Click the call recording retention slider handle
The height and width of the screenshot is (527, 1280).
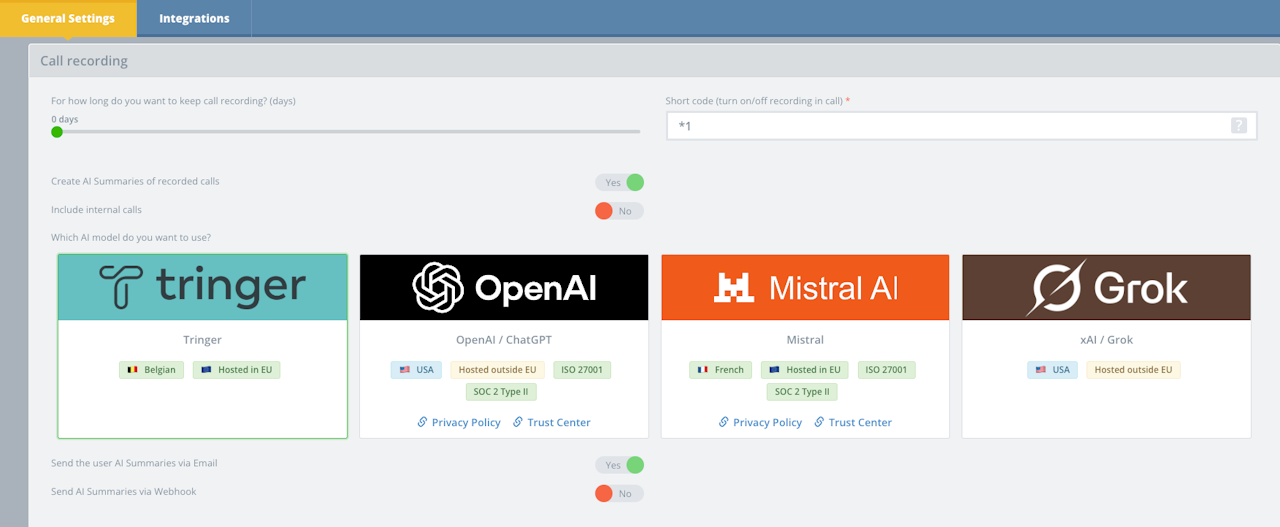(57, 131)
